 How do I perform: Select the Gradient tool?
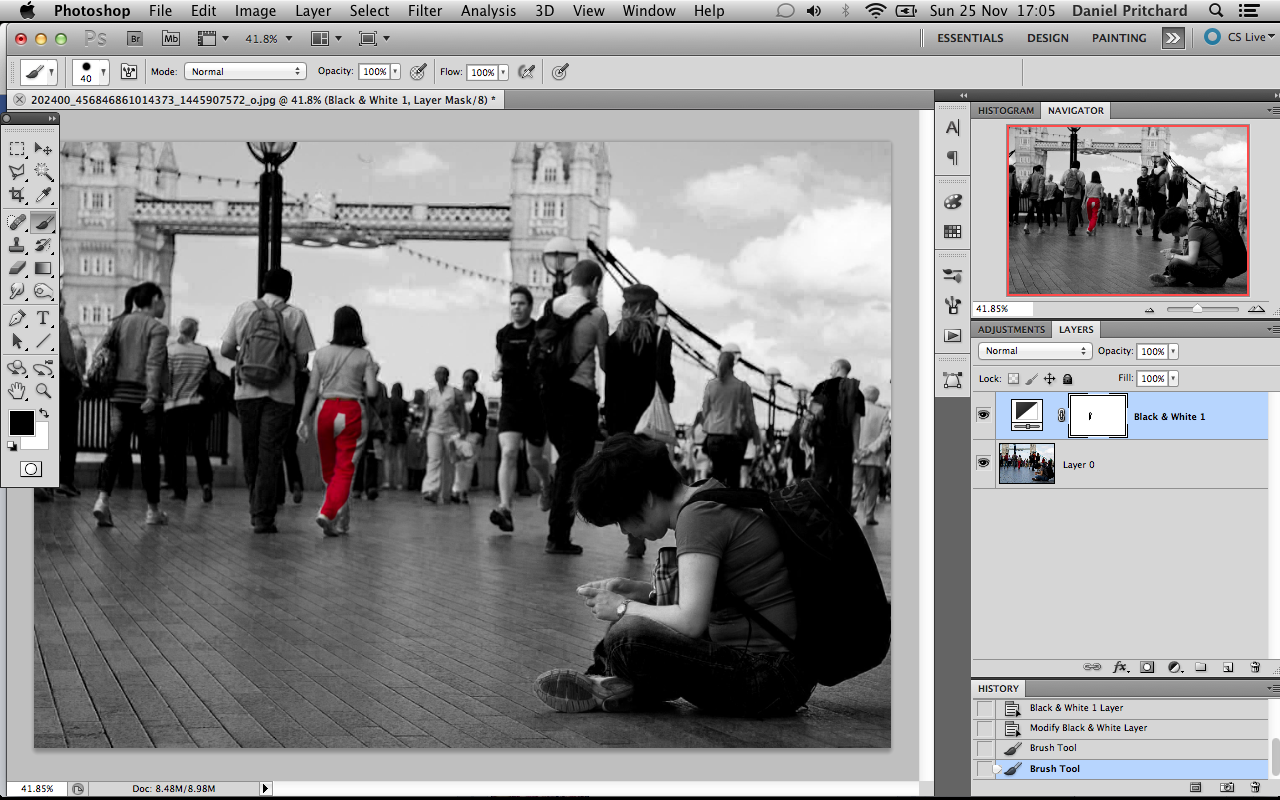pyautogui.click(x=44, y=268)
